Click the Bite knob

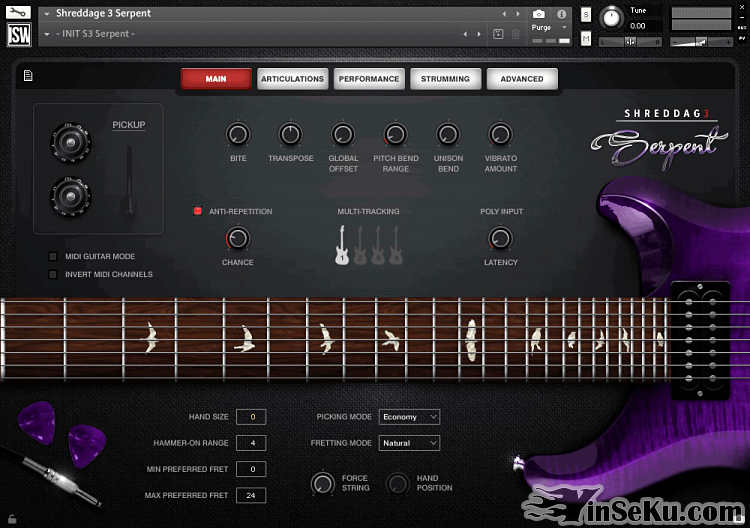238,134
